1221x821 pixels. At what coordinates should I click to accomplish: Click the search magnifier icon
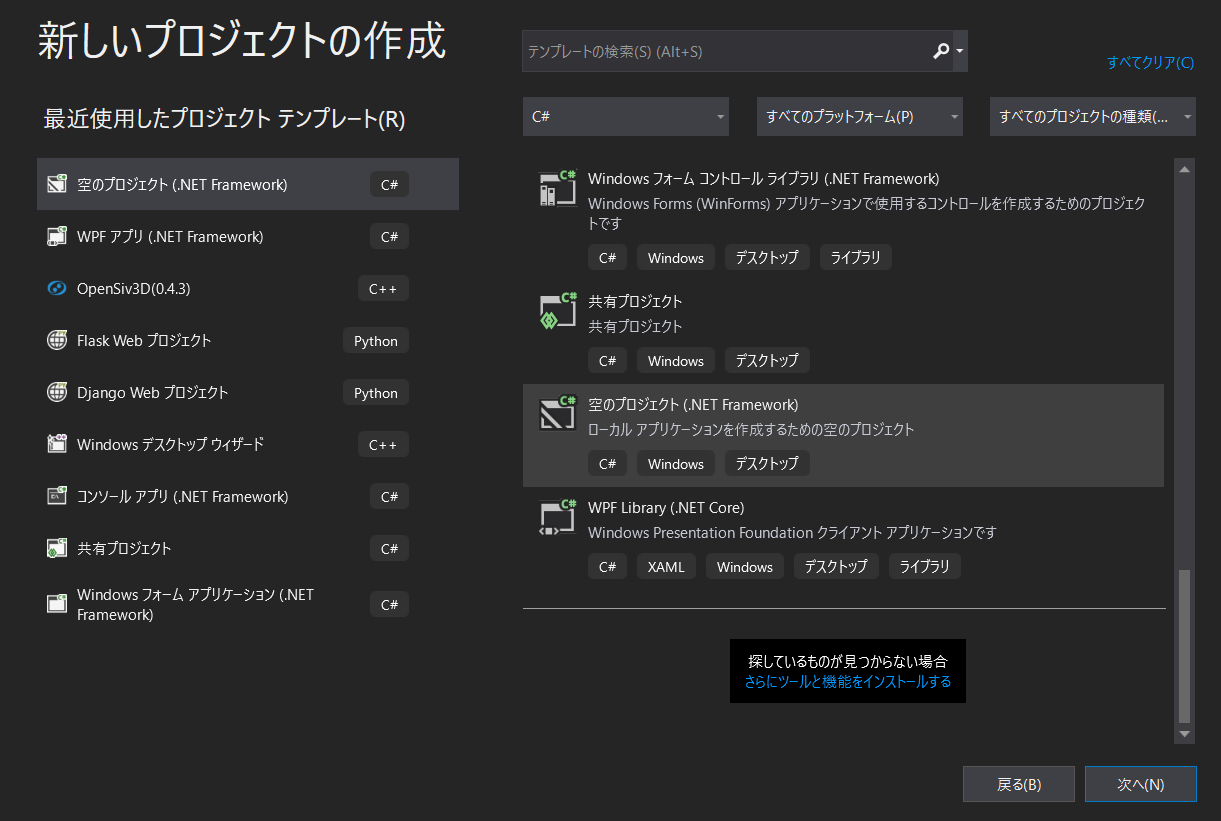(941, 51)
